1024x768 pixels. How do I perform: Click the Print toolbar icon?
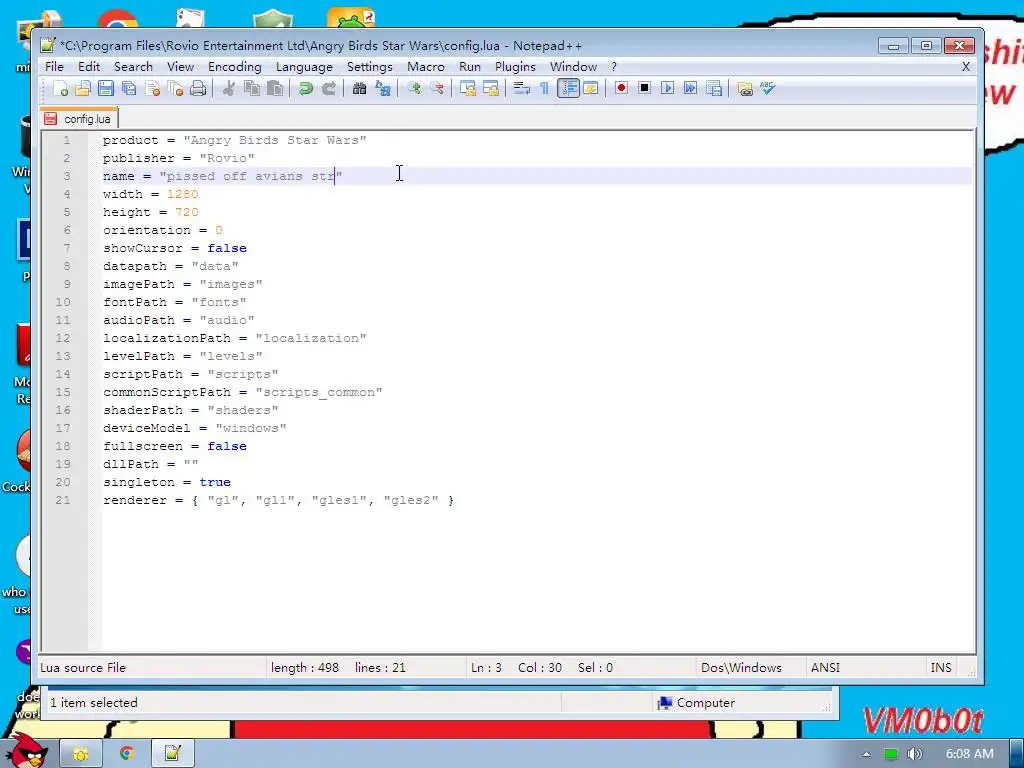(198, 88)
